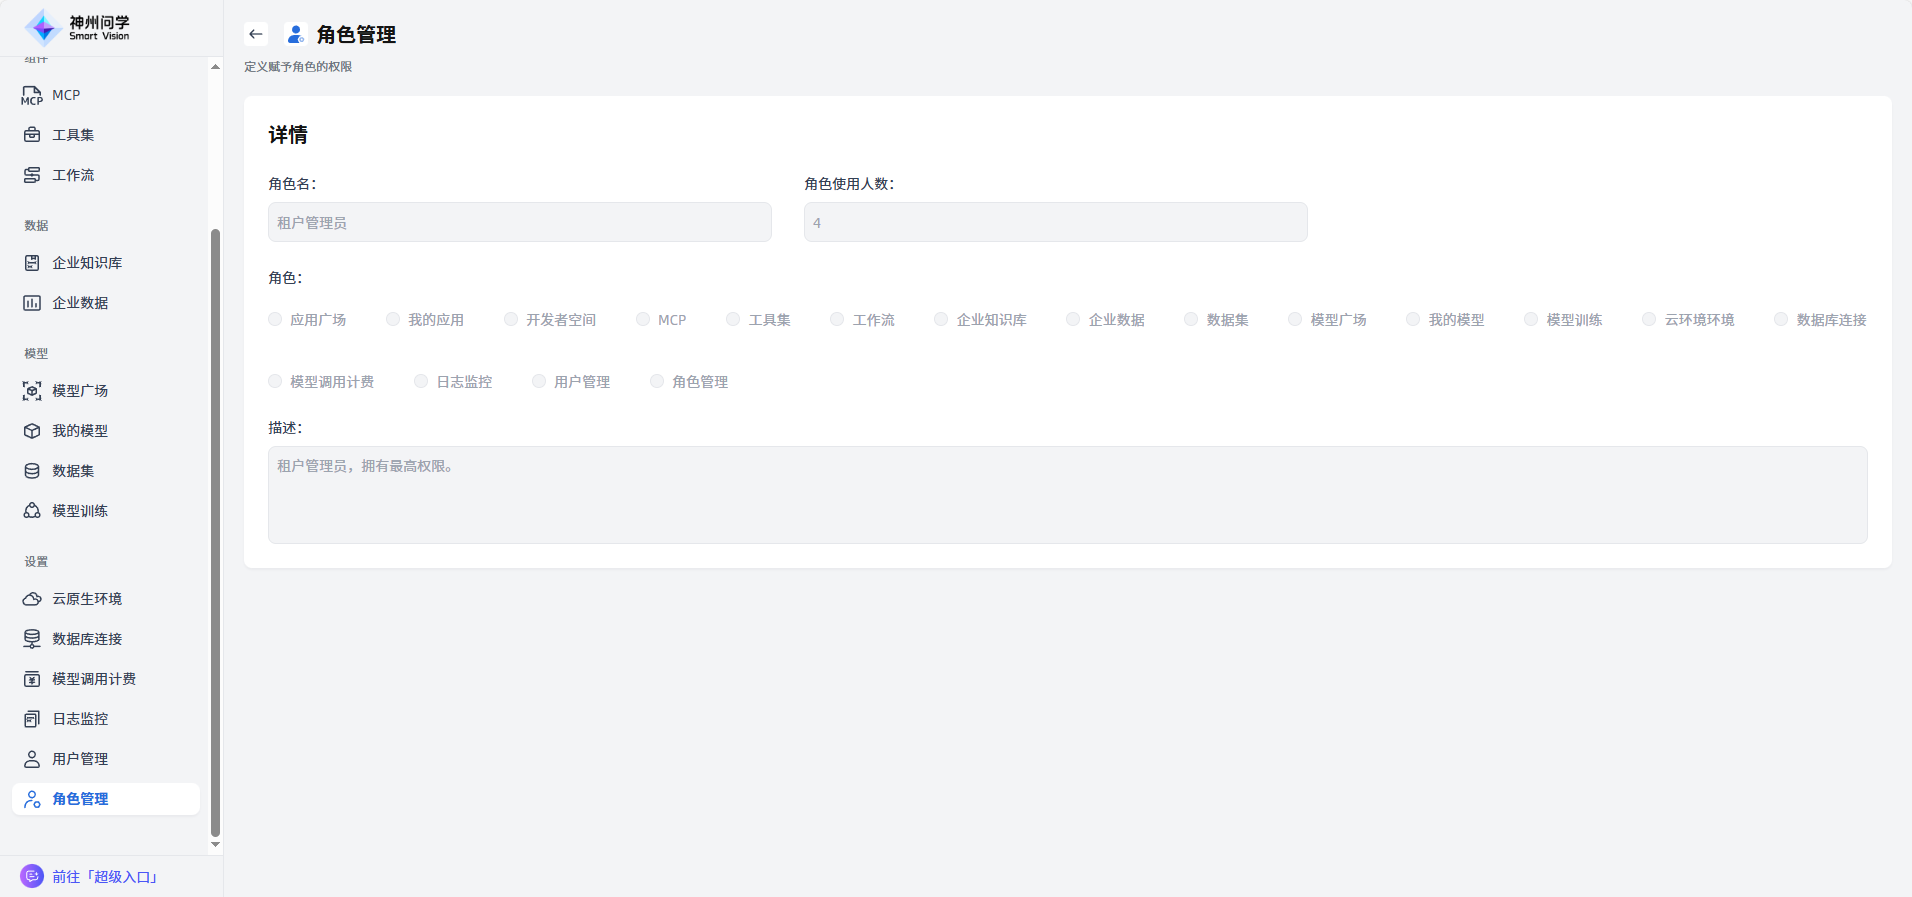Click the 前往「超级入口」 link
The image size is (1912, 897).
click(105, 877)
